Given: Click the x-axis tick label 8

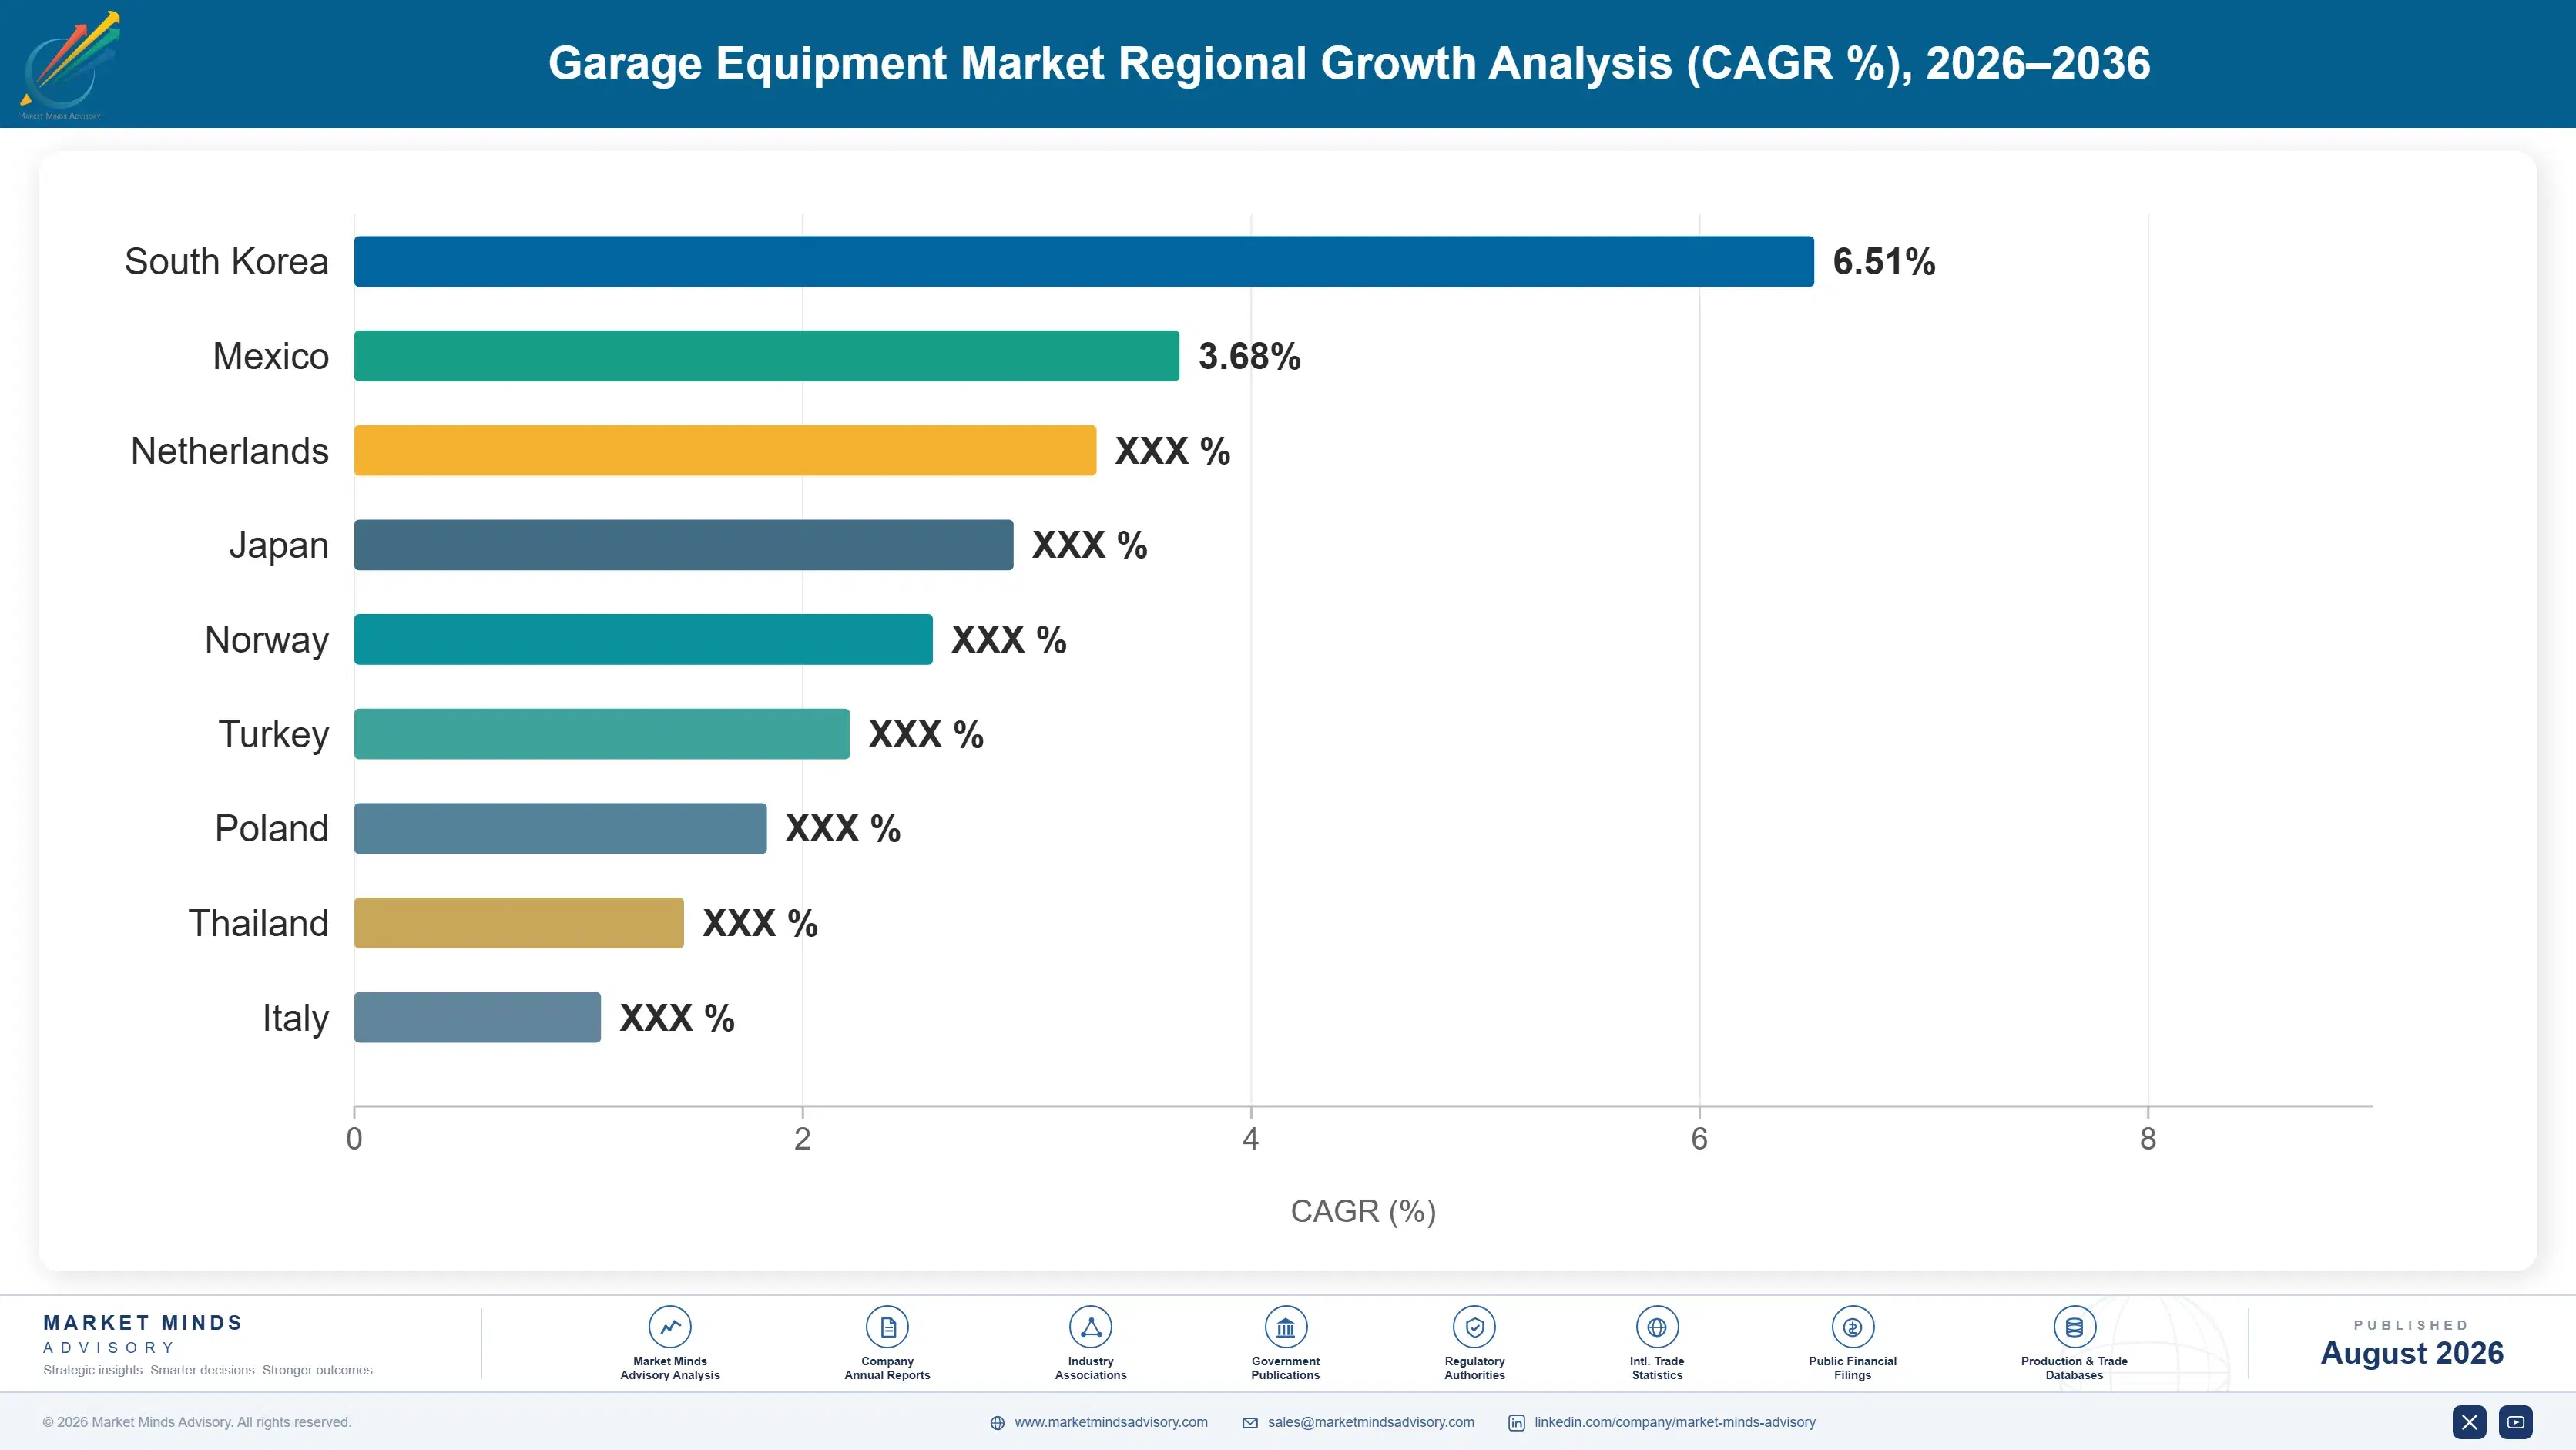Looking at the screenshot, I should point(2148,1139).
